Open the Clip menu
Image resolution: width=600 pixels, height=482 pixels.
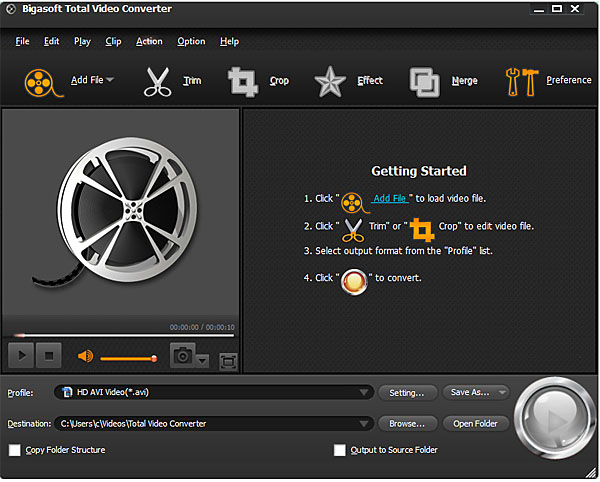[x=113, y=41]
